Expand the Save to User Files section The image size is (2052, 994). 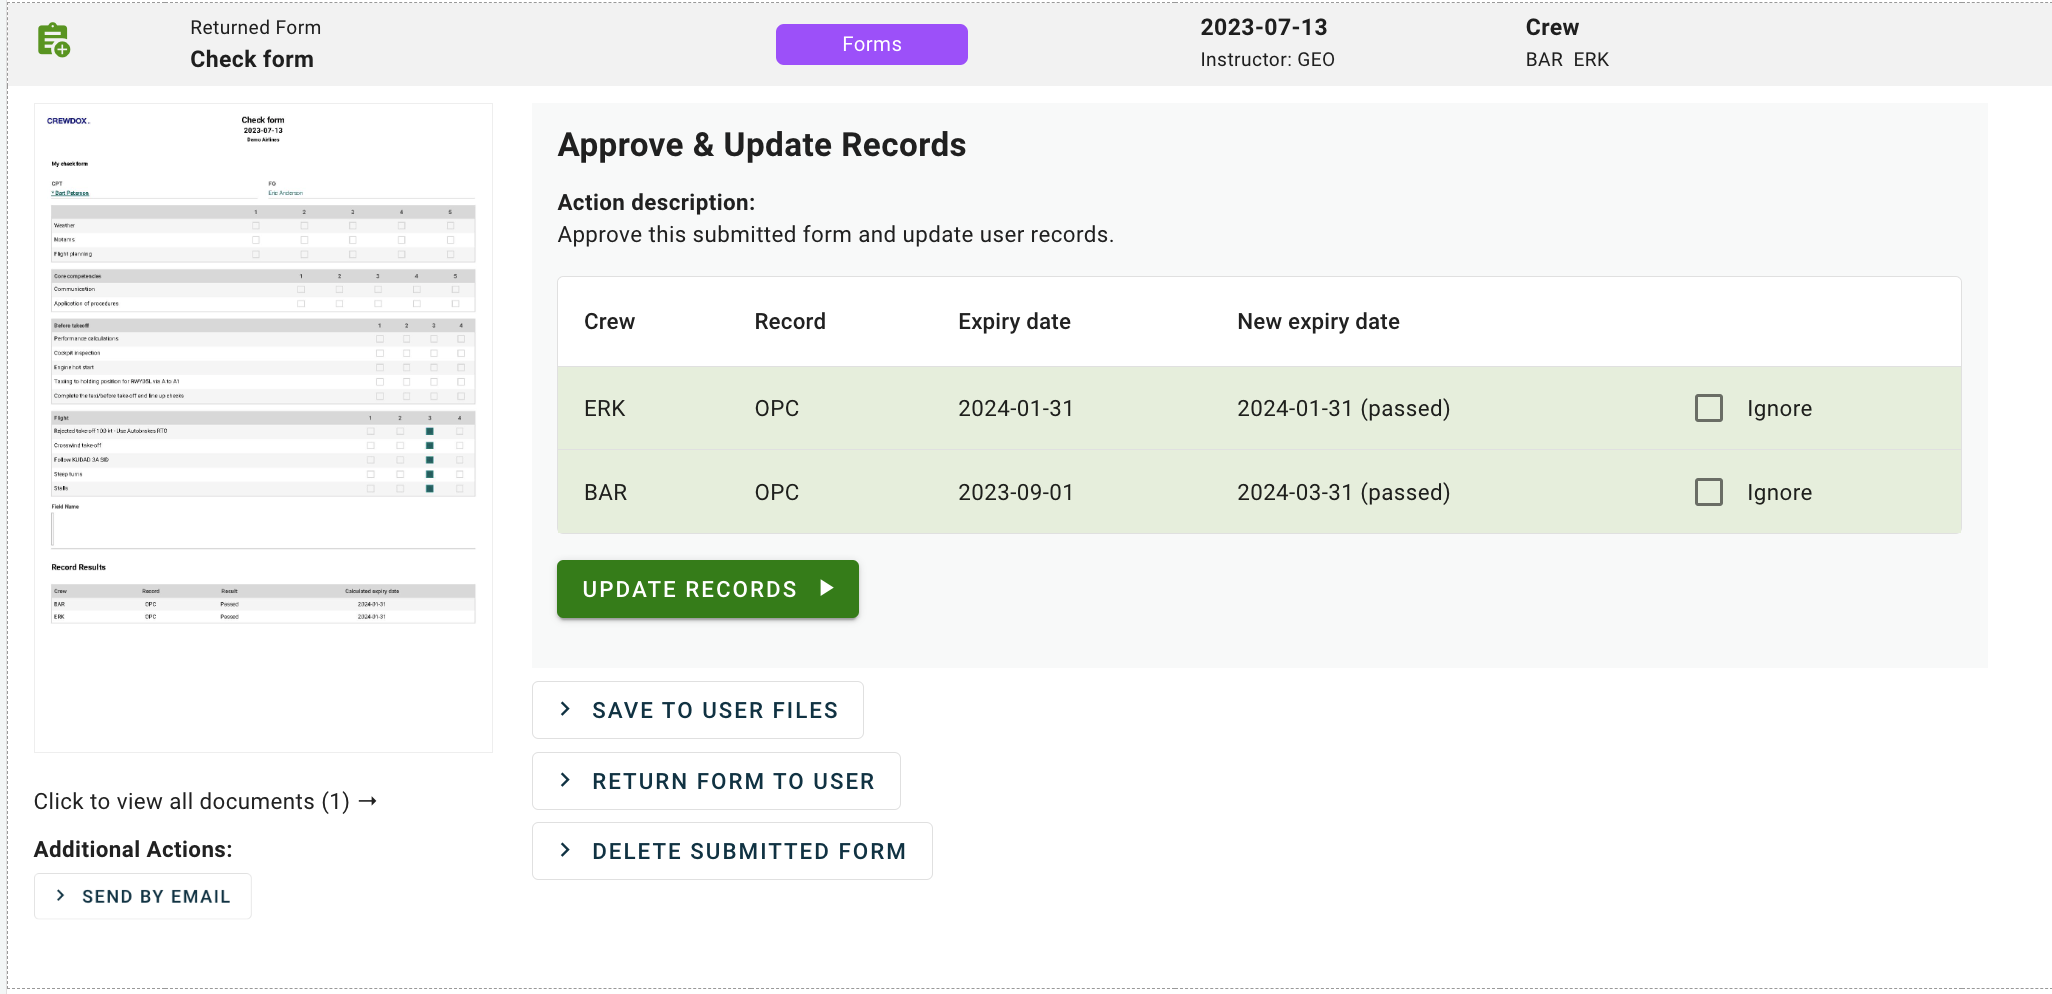[697, 710]
